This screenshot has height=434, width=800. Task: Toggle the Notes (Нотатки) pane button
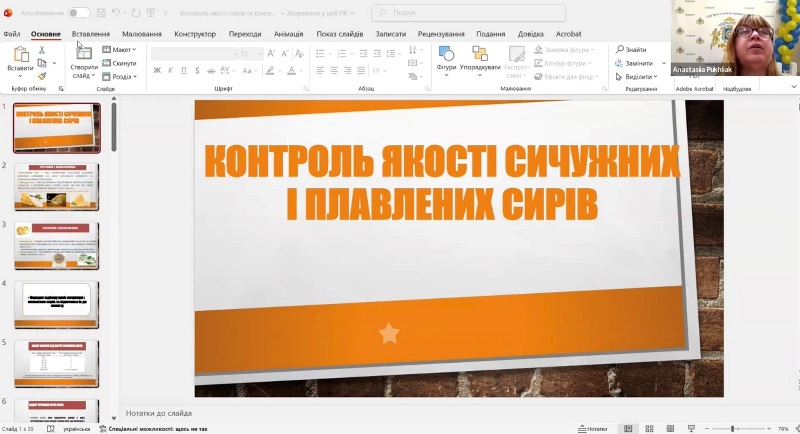[592, 428]
